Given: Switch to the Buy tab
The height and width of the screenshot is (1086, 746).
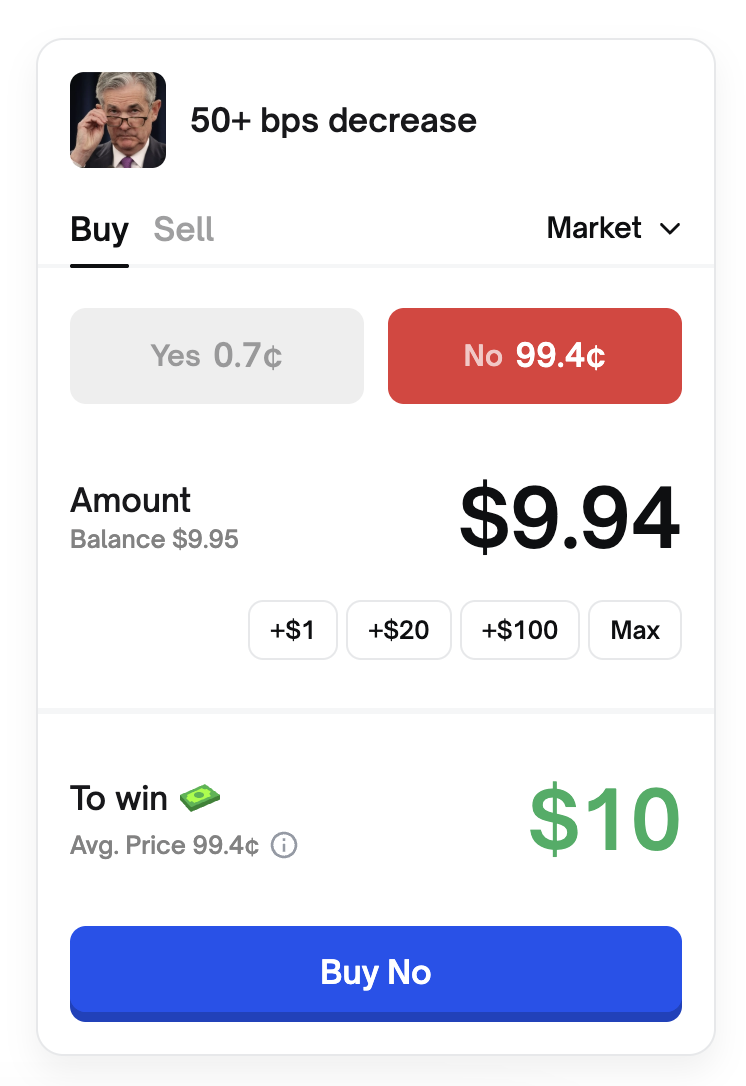Looking at the screenshot, I should [x=99, y=230].
